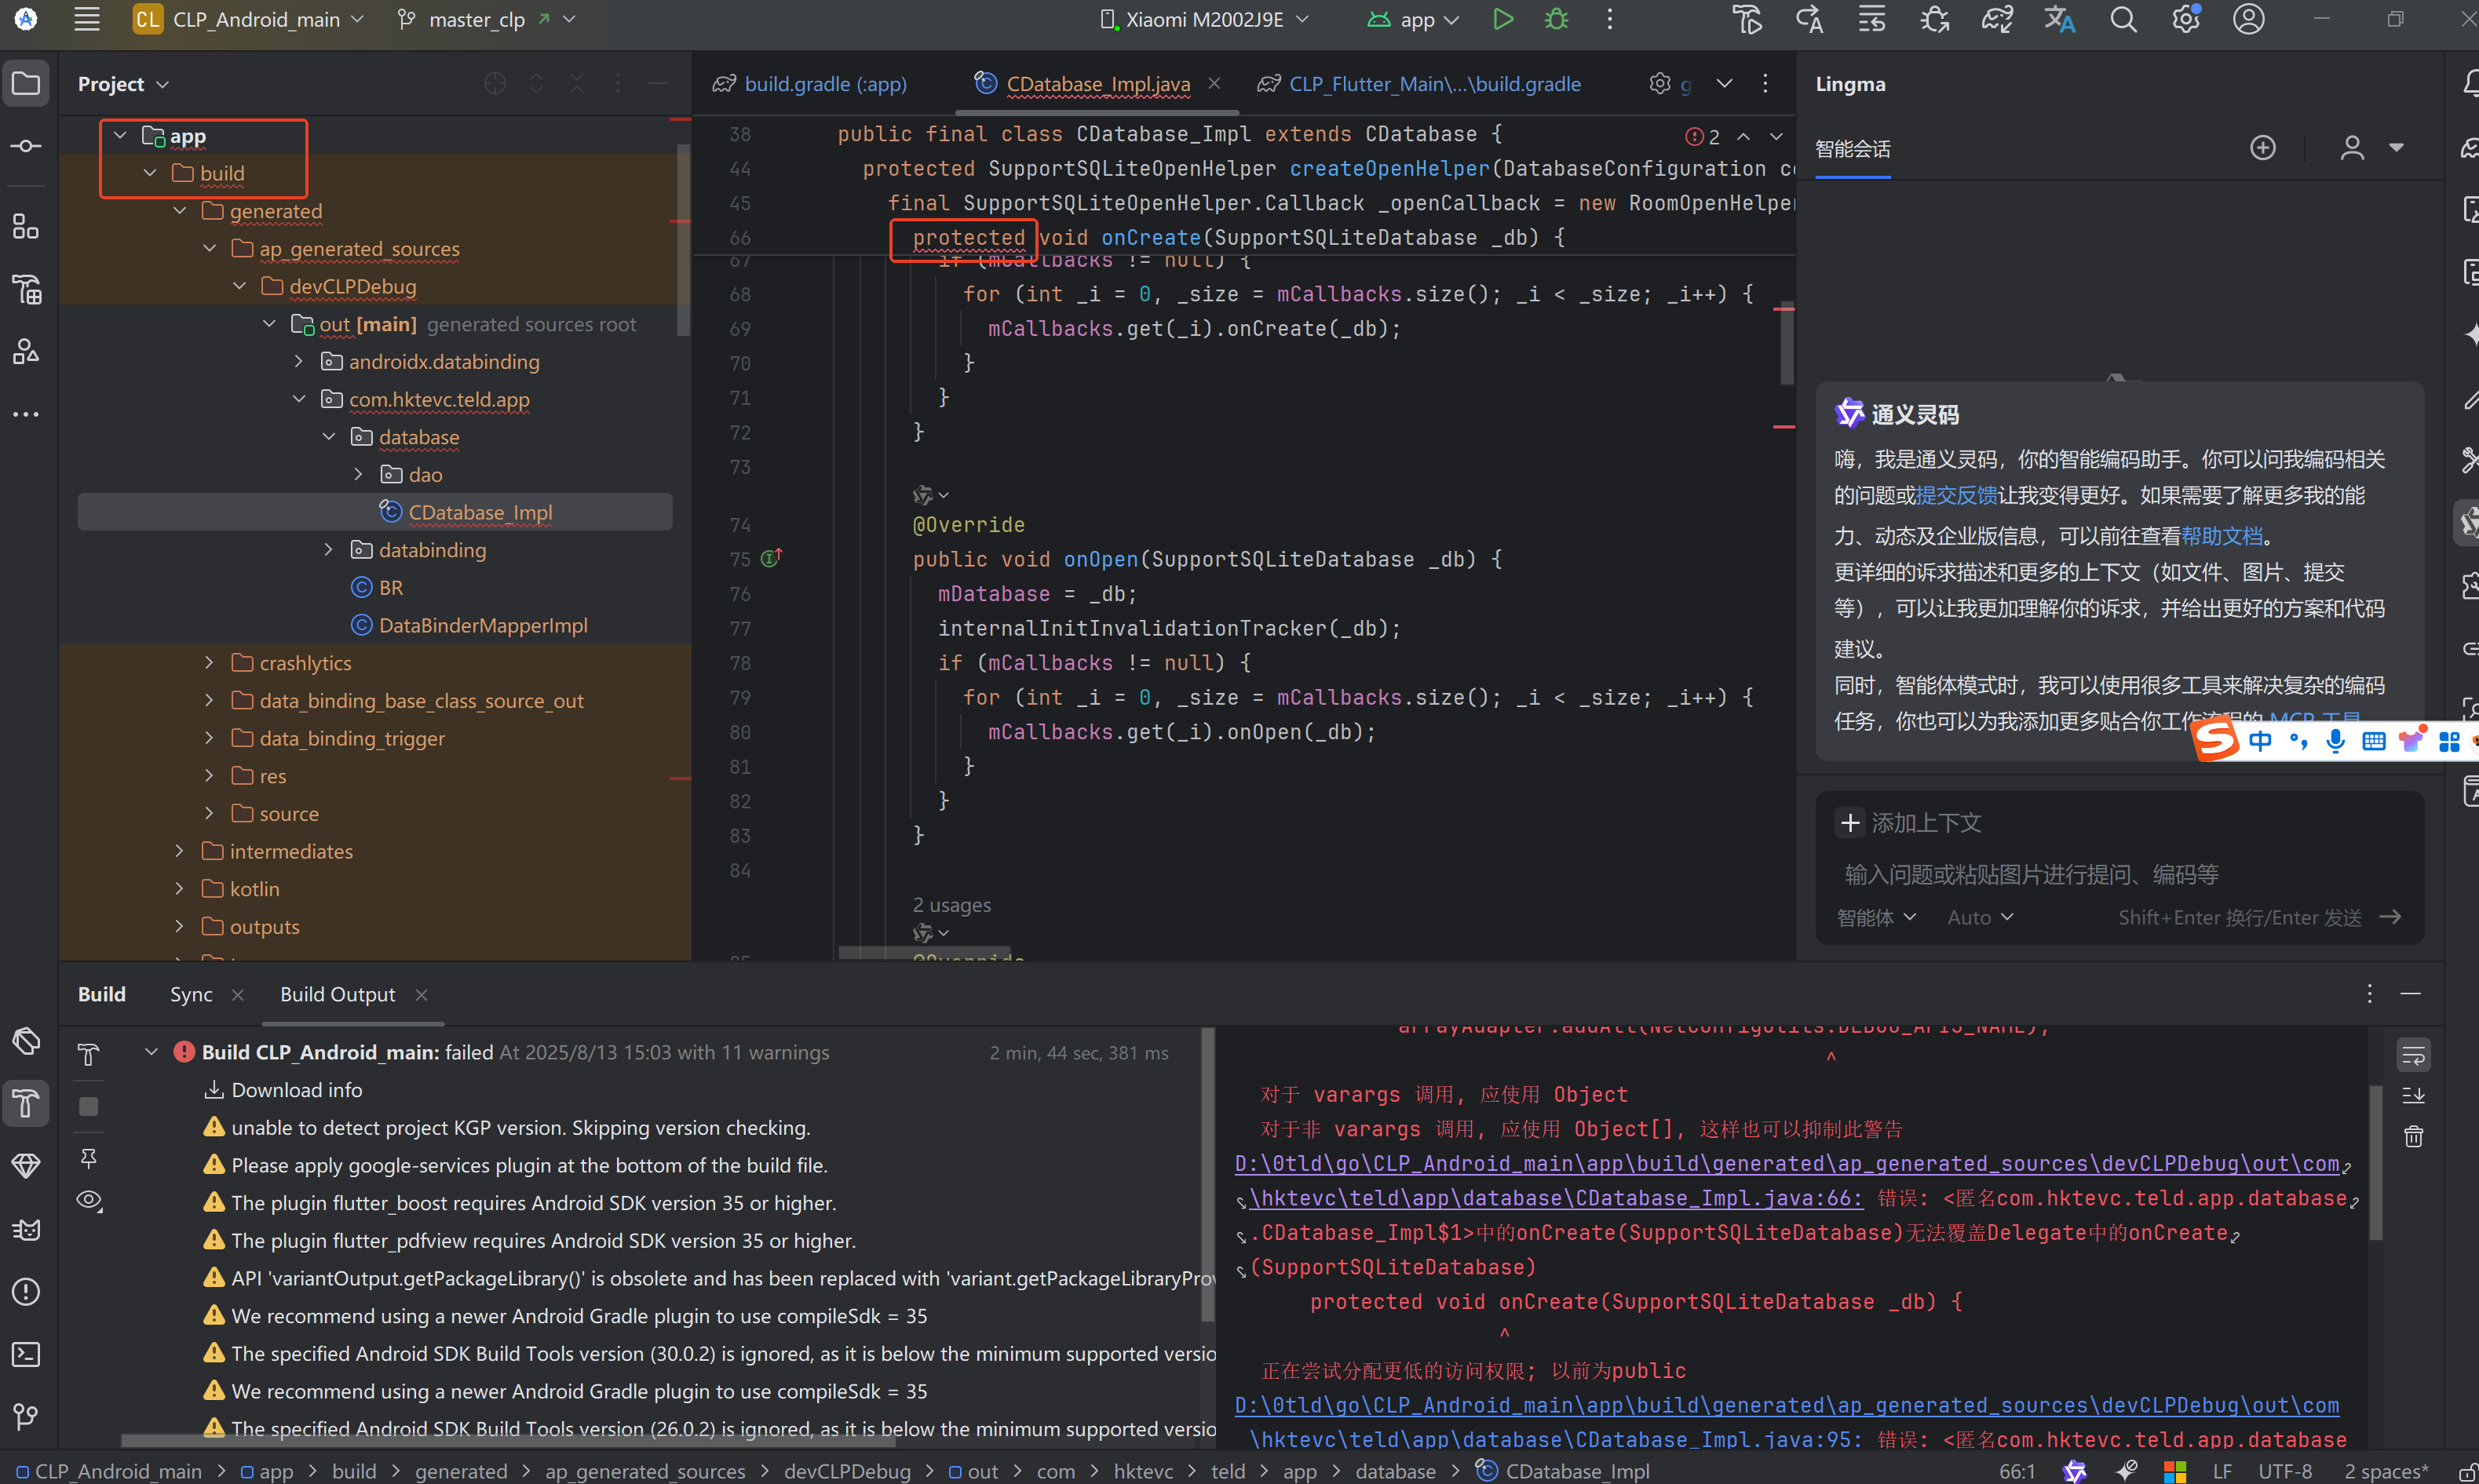Toggle build view eye filter
The width and height of the screenshot is (2479, 1484).
89,1200
